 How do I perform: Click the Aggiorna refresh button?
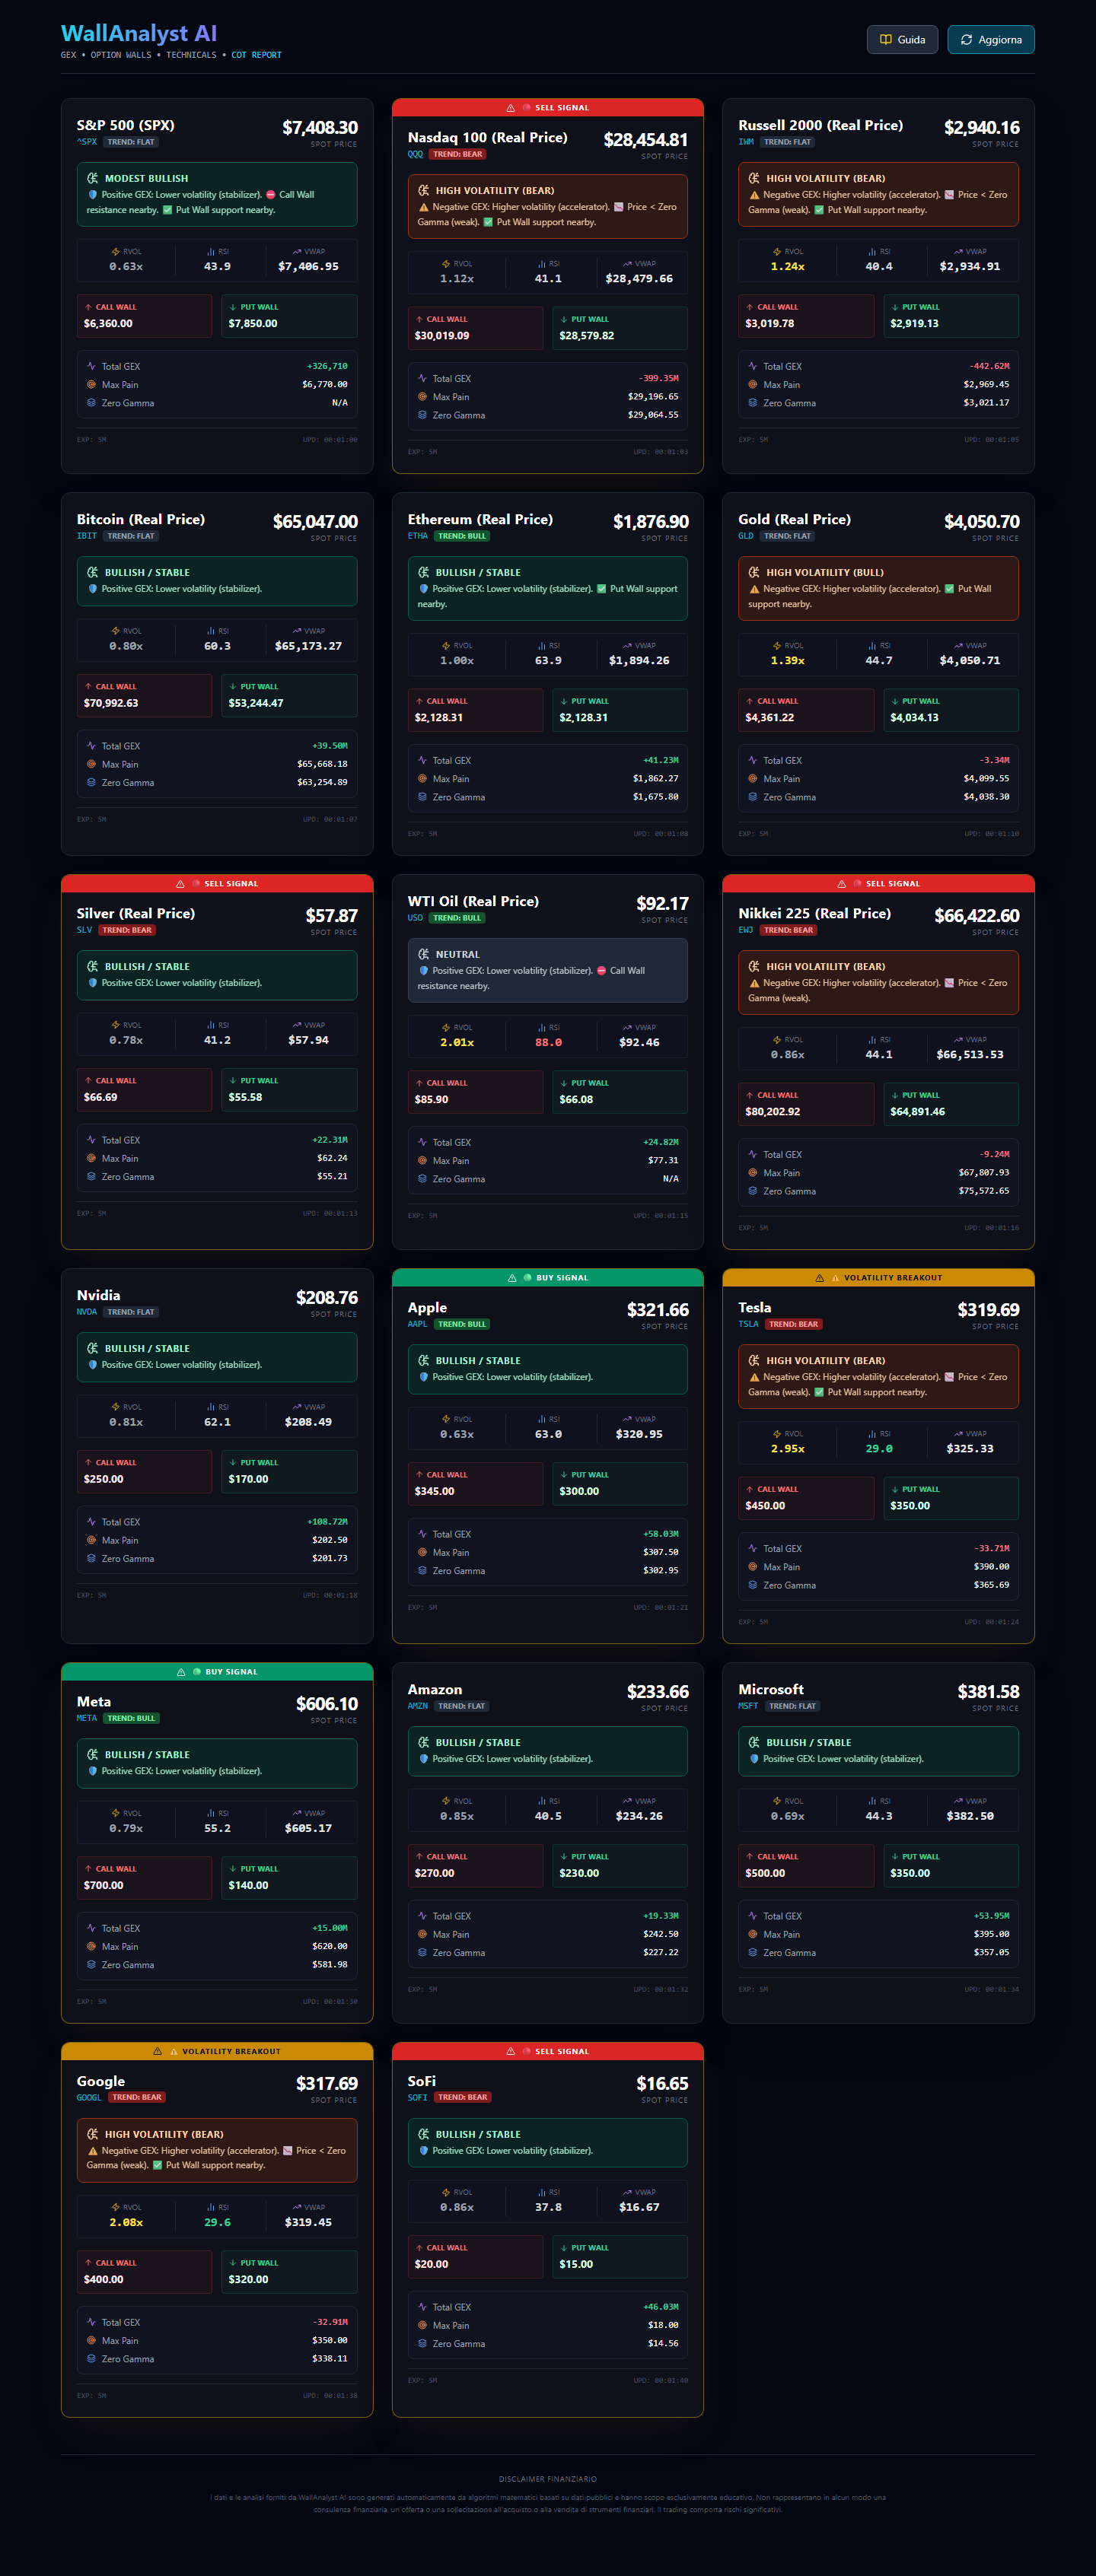point(991,40)
